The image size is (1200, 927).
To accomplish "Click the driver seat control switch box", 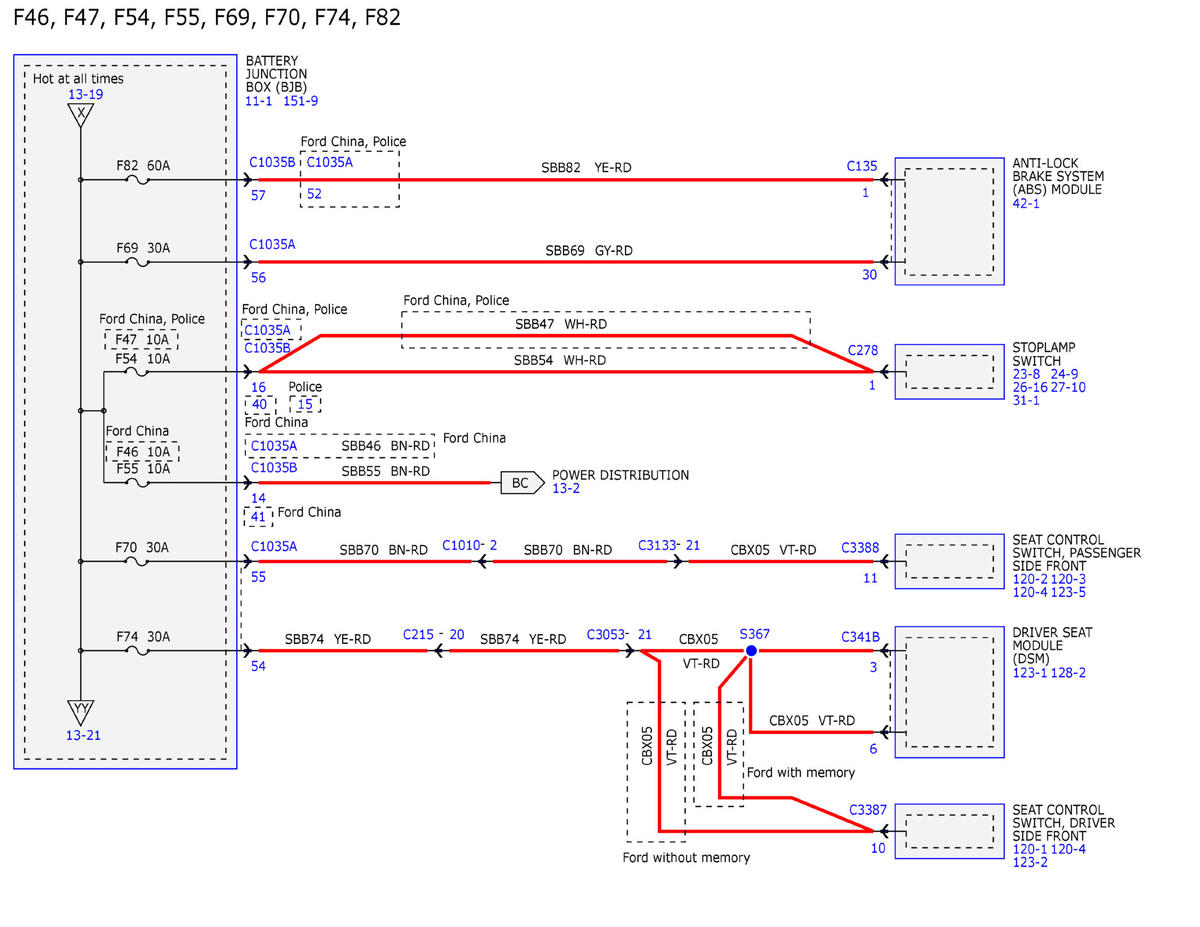I will 949,832.
